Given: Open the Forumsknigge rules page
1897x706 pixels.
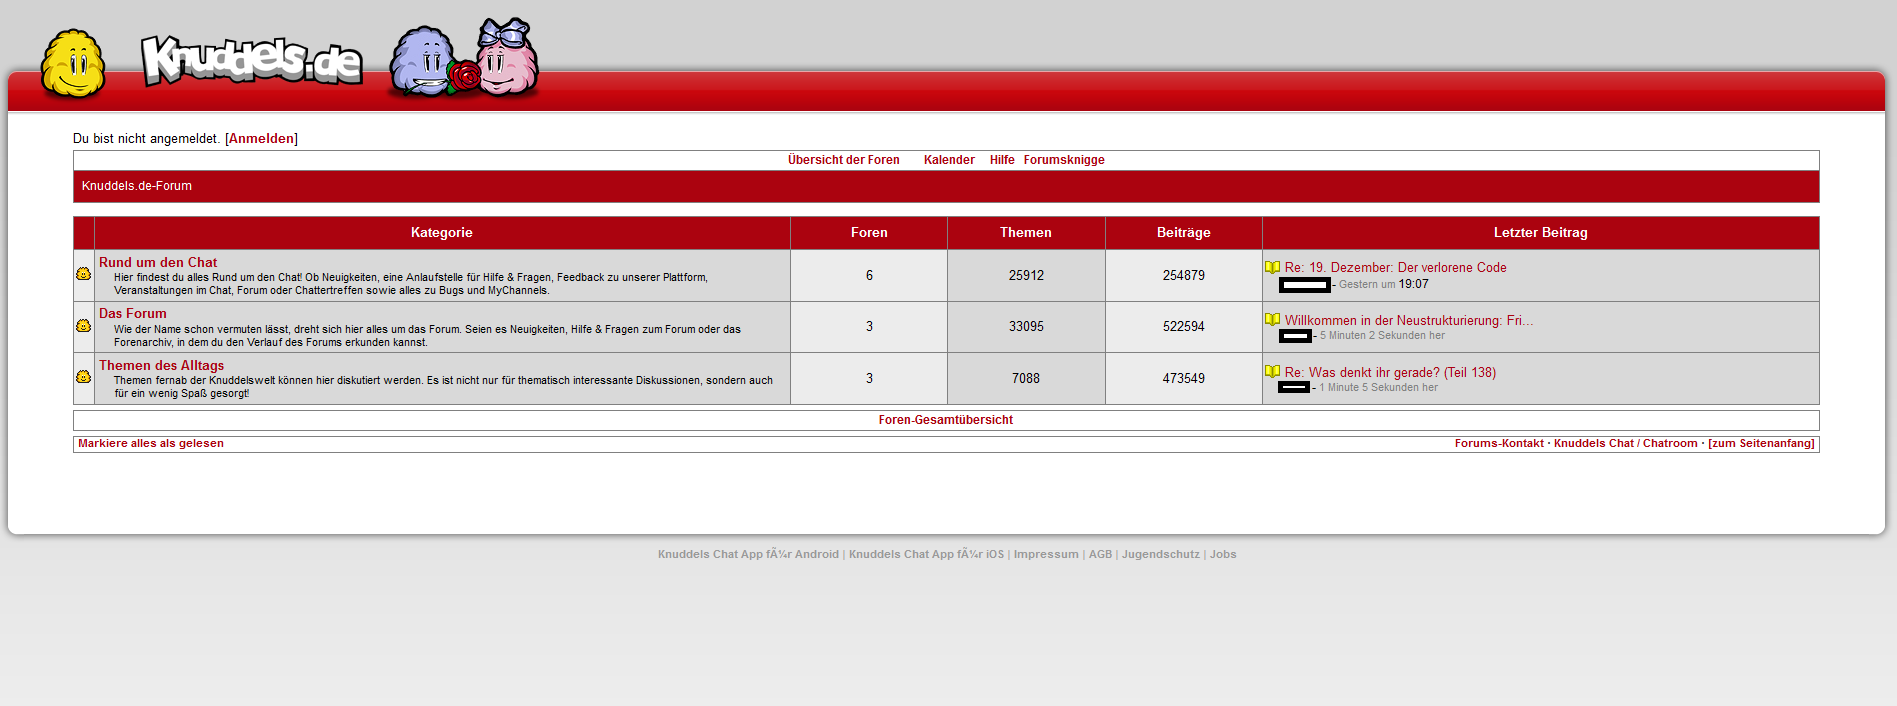Looking at the screenshot, I should [x=1064, y=160].
